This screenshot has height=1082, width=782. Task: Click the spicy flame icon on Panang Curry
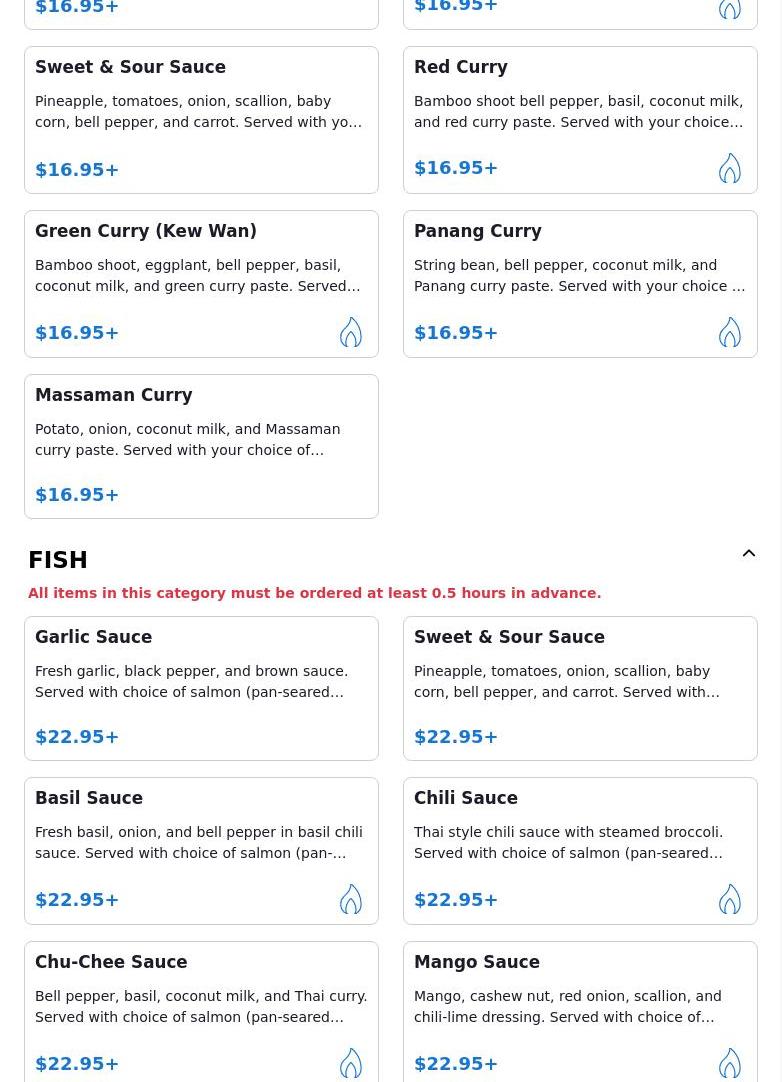(730, 332)
